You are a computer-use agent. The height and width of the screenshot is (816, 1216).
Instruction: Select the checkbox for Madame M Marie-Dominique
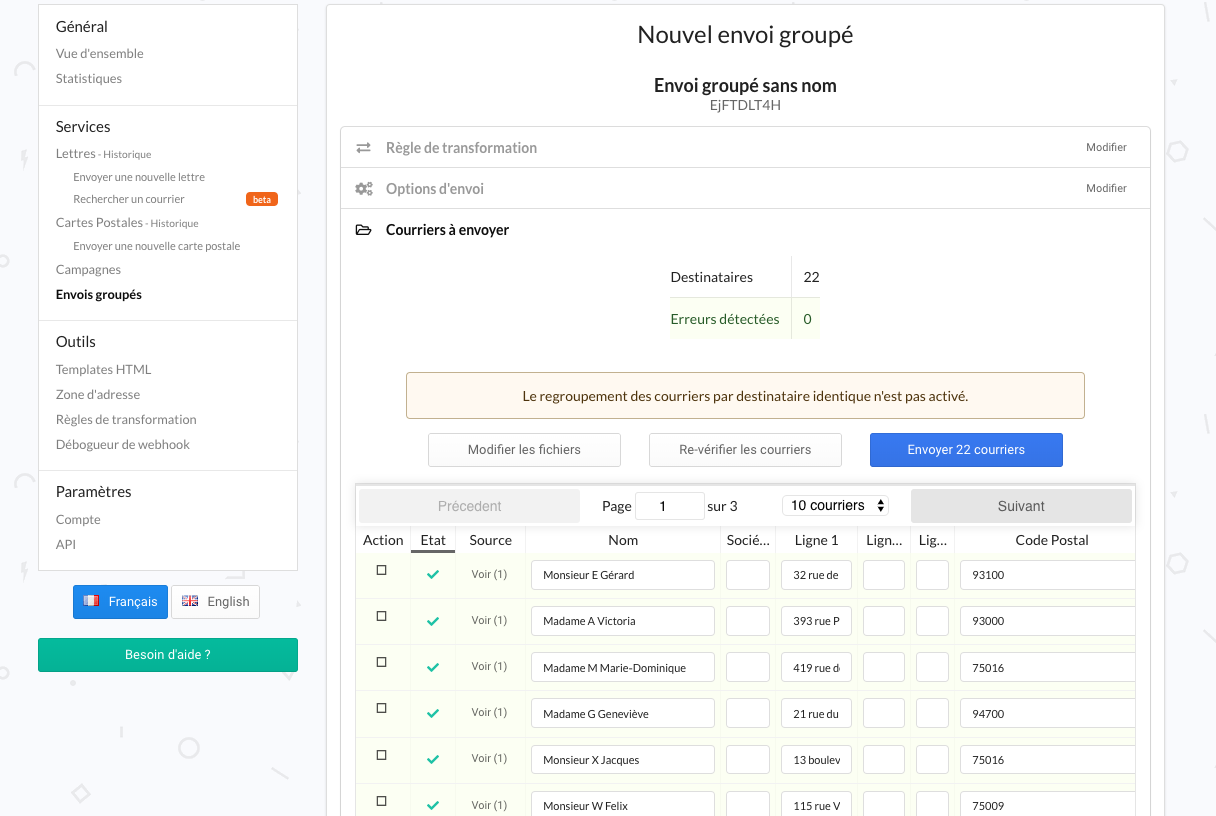pyautogui.click(x=381, y=662)
